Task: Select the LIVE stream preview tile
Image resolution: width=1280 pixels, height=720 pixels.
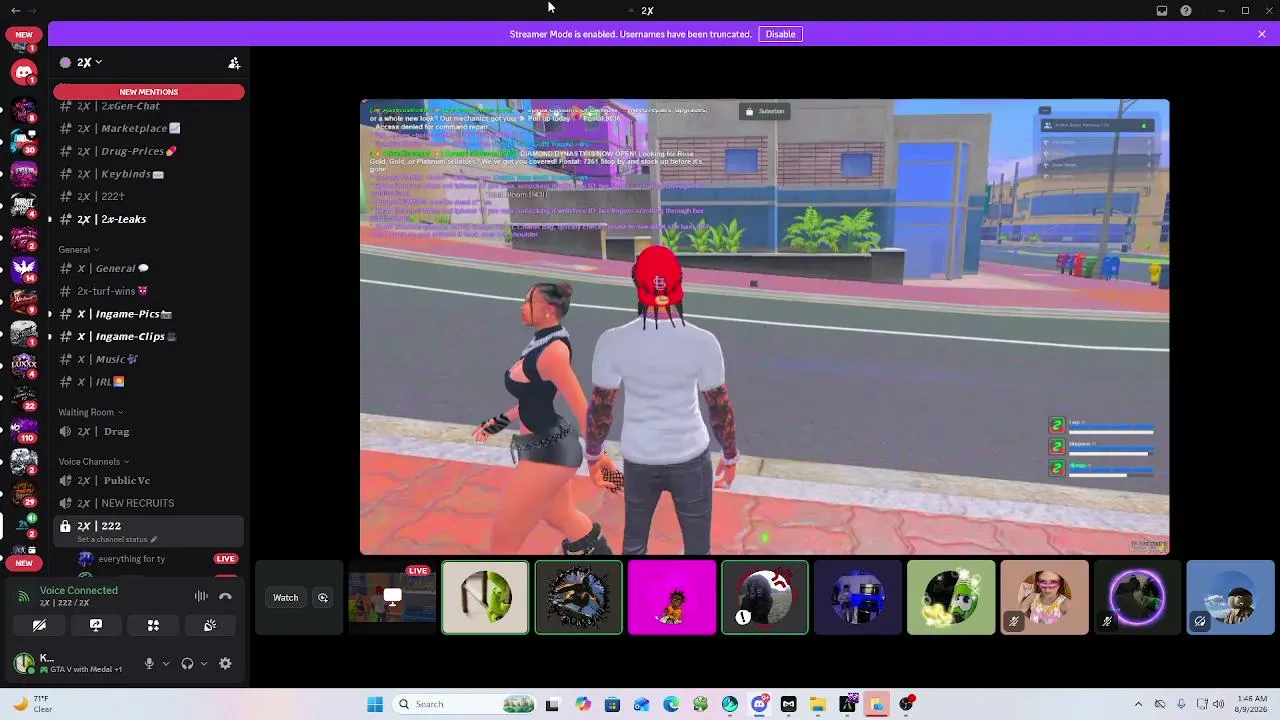Action: point(392,598)
